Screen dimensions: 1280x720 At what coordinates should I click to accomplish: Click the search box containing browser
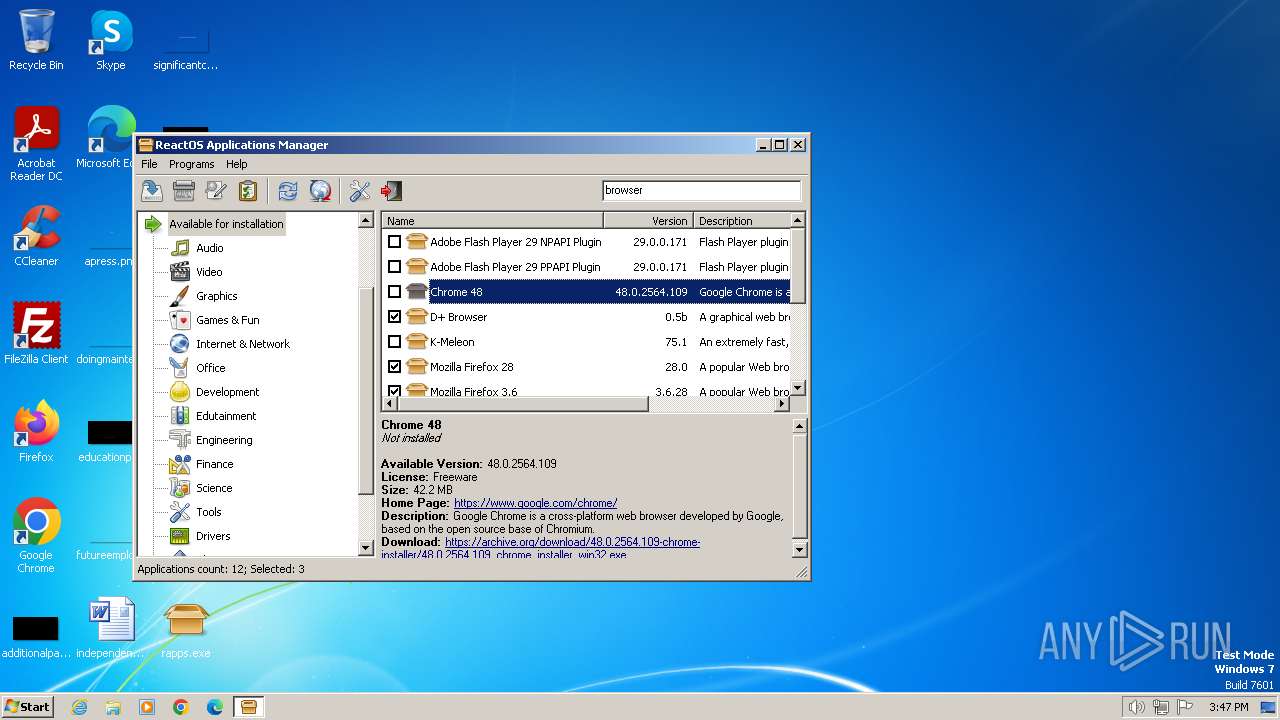[x=701, y=190]
